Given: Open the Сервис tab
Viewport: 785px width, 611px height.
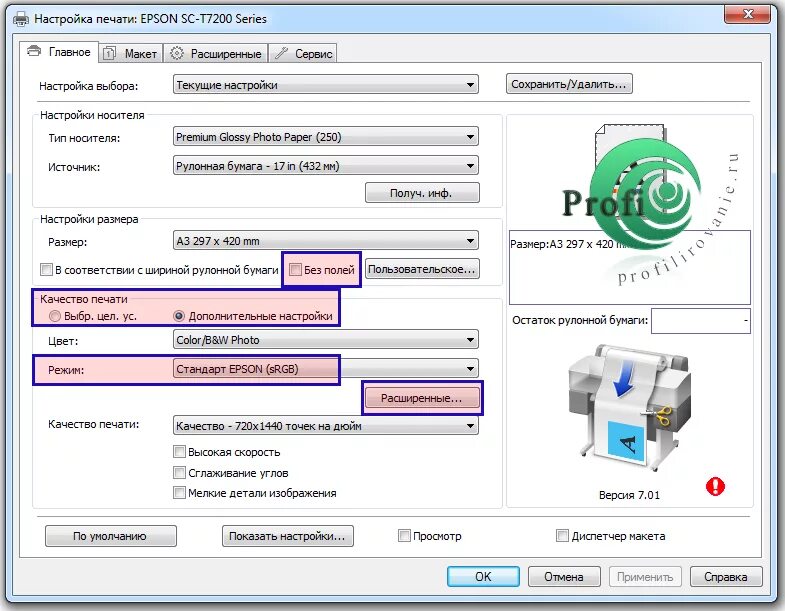Looking at the screenshot, I should pos(303,54).
